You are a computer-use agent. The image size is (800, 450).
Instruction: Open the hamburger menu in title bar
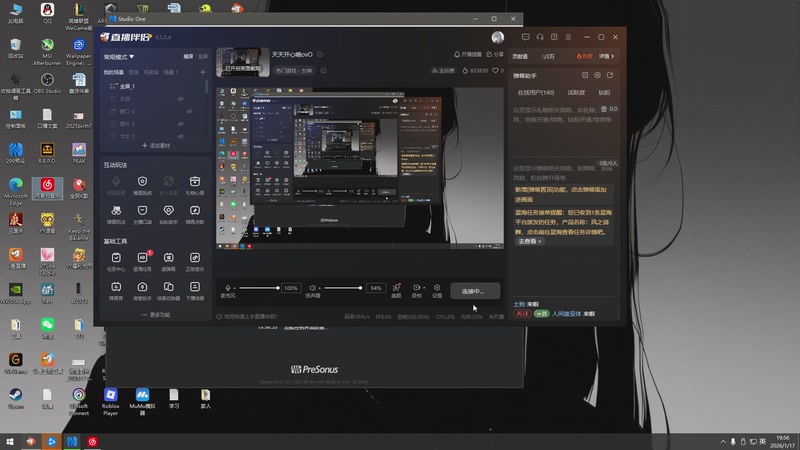pos(568,37)
